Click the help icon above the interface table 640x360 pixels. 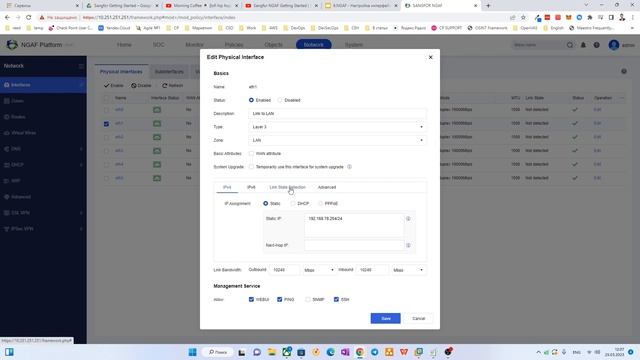[x=624, y=71]
